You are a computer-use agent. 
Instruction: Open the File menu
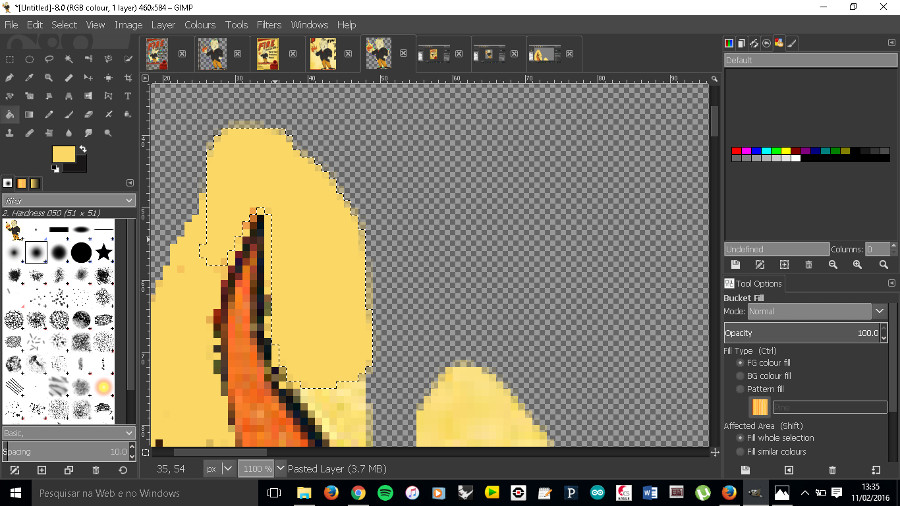pyautogui.click(x=11, y=25)
